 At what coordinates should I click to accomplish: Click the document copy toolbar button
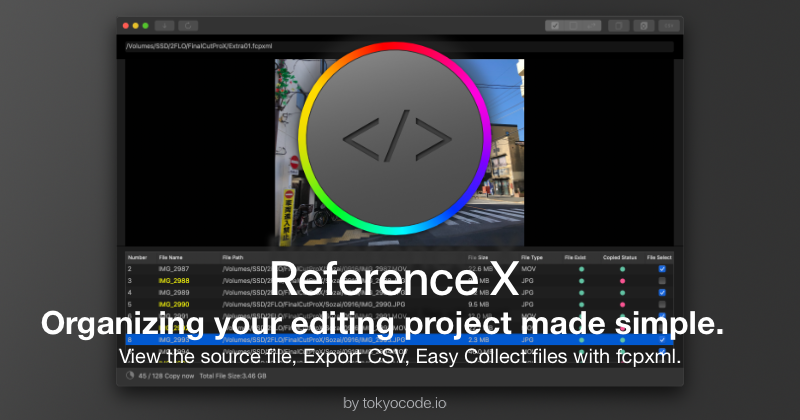618,26
